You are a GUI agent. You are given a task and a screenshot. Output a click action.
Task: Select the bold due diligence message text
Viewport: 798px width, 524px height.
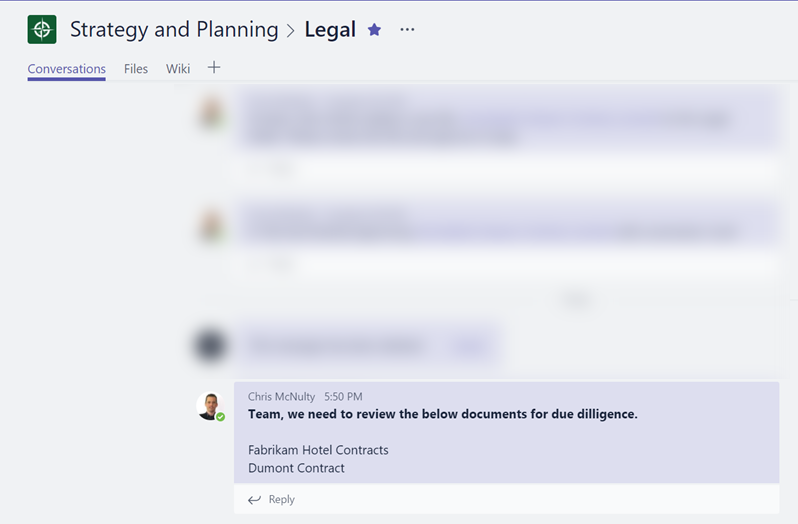(x=442, y=414)
